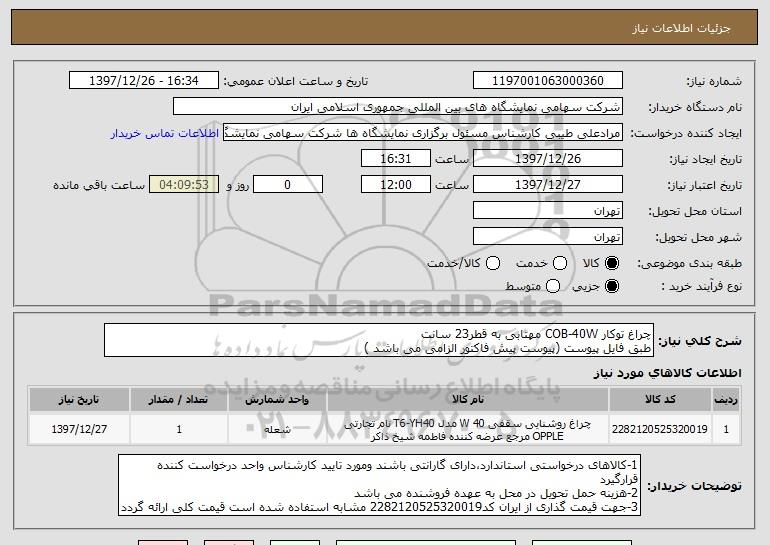Click the creation time field 16:31

[x=396, y=159]
